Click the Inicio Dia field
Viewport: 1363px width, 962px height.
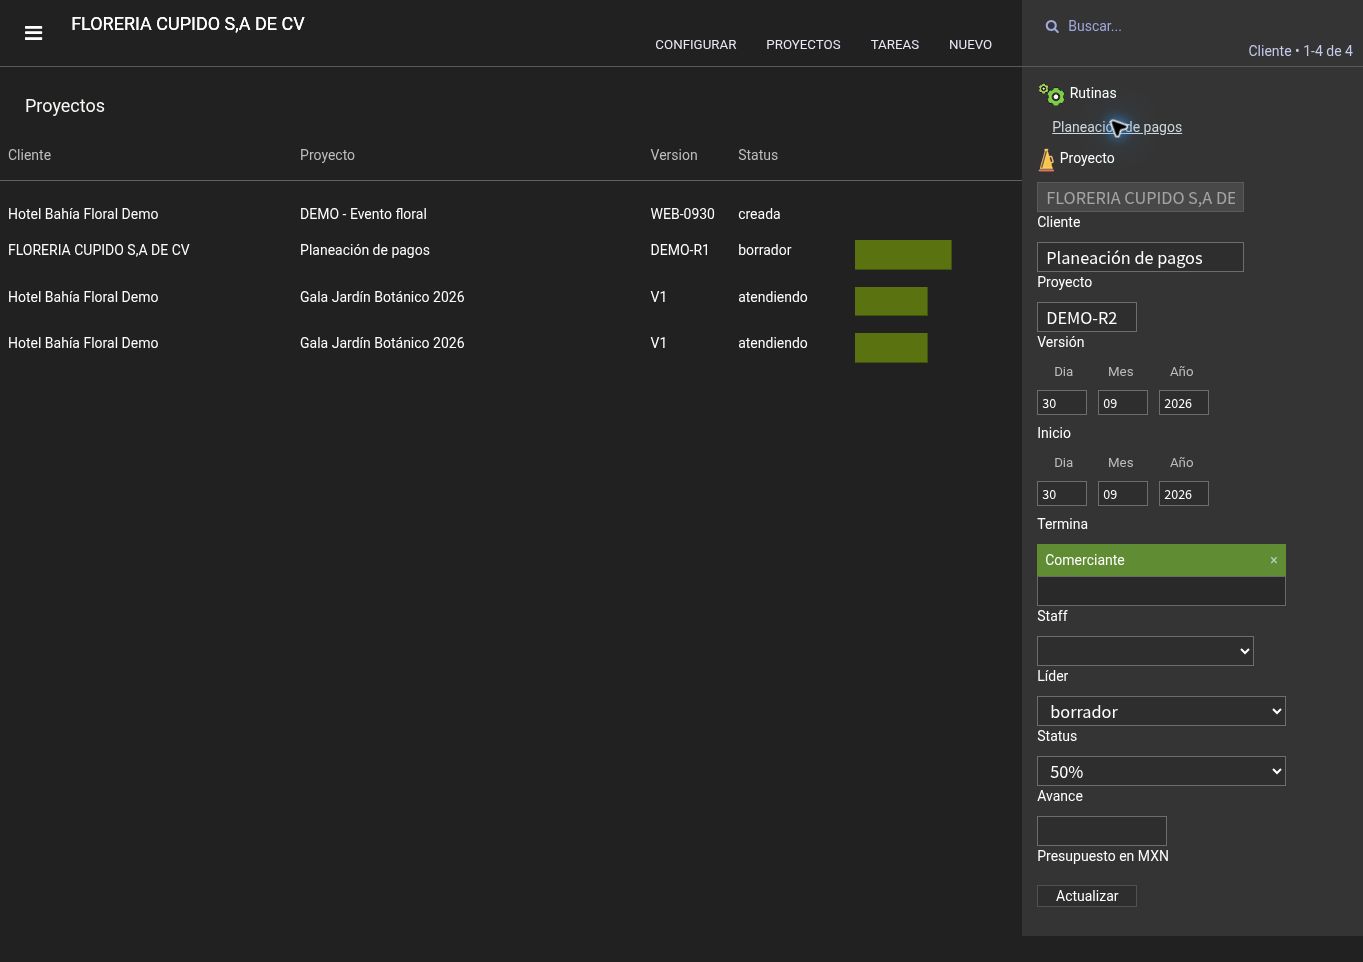pyautogui.click(x=1062, y=403)
